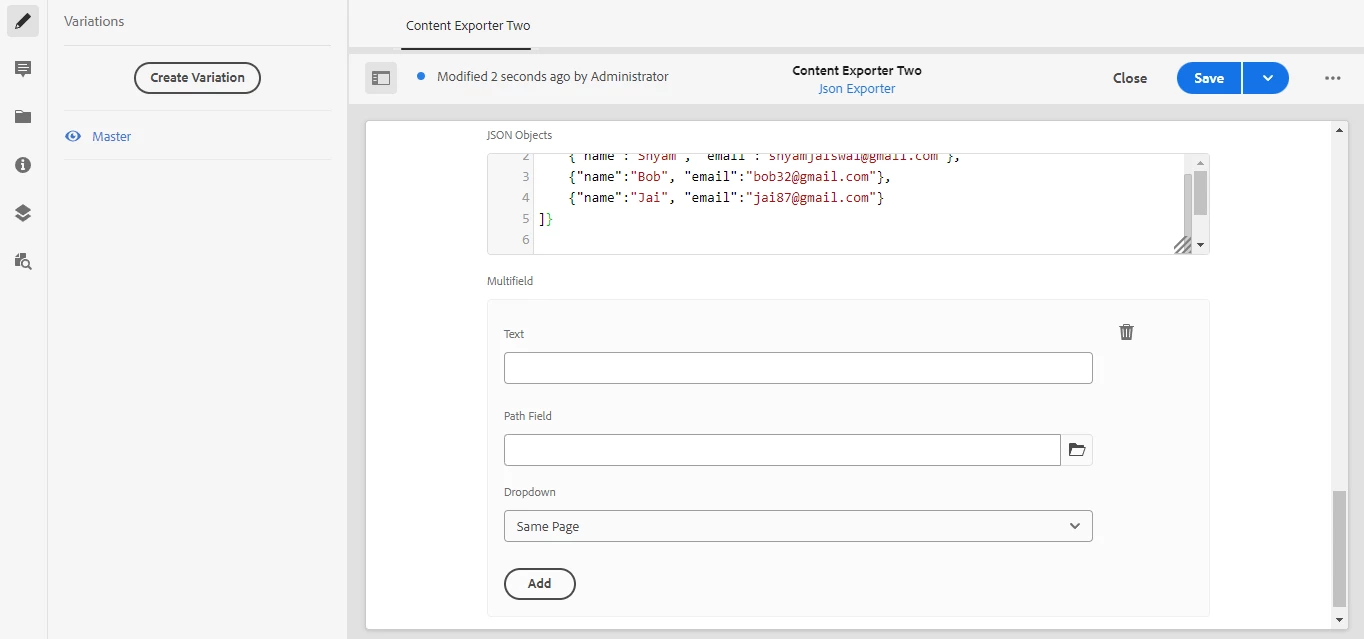Select the pencil edit icon in sidebar
The image size is (1364, 639).
coord(23,21)
